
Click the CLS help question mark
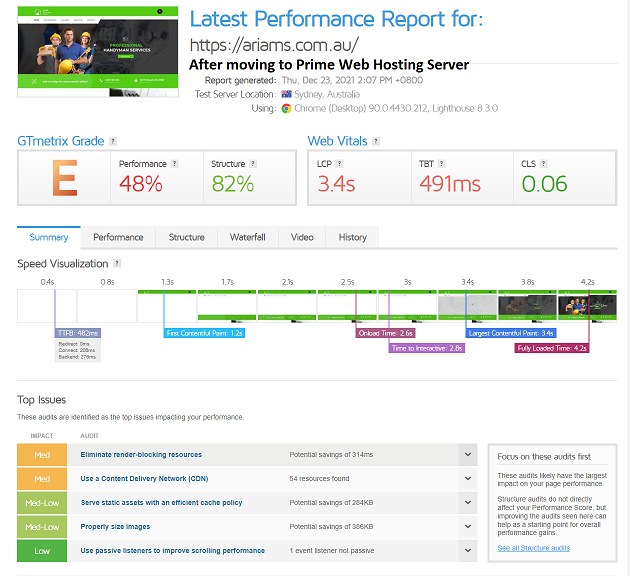544,164
